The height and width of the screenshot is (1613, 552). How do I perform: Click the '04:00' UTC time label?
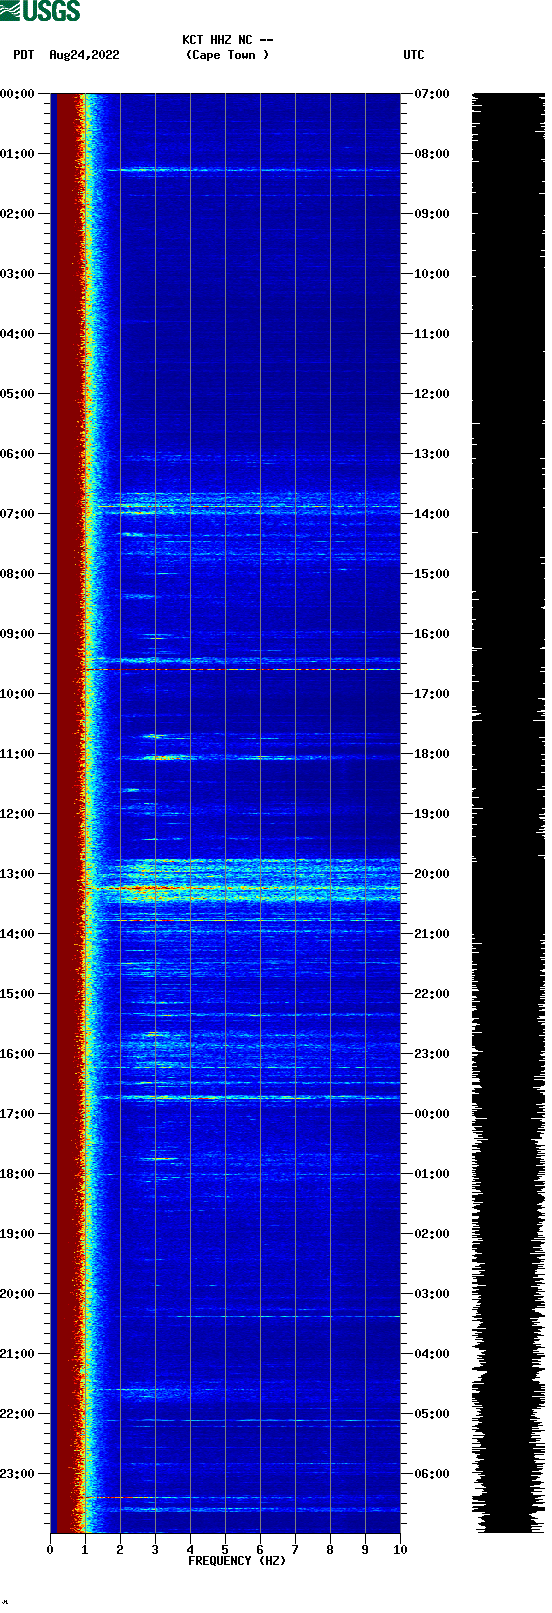click(x=432, y=1354)
